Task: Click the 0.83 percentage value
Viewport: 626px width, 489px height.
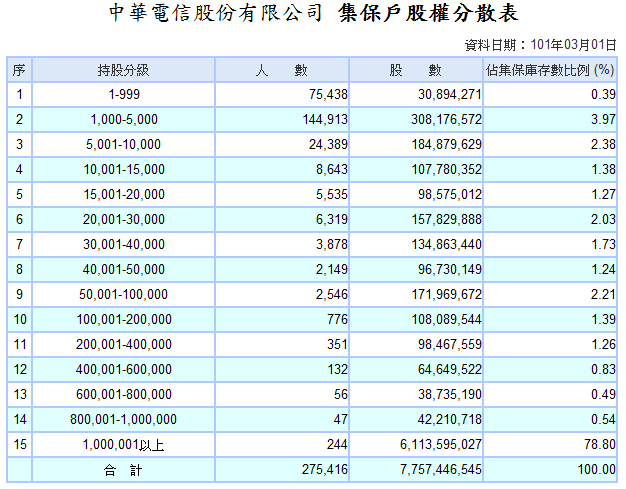Action: pyautogui.click(x=603, y=369)
